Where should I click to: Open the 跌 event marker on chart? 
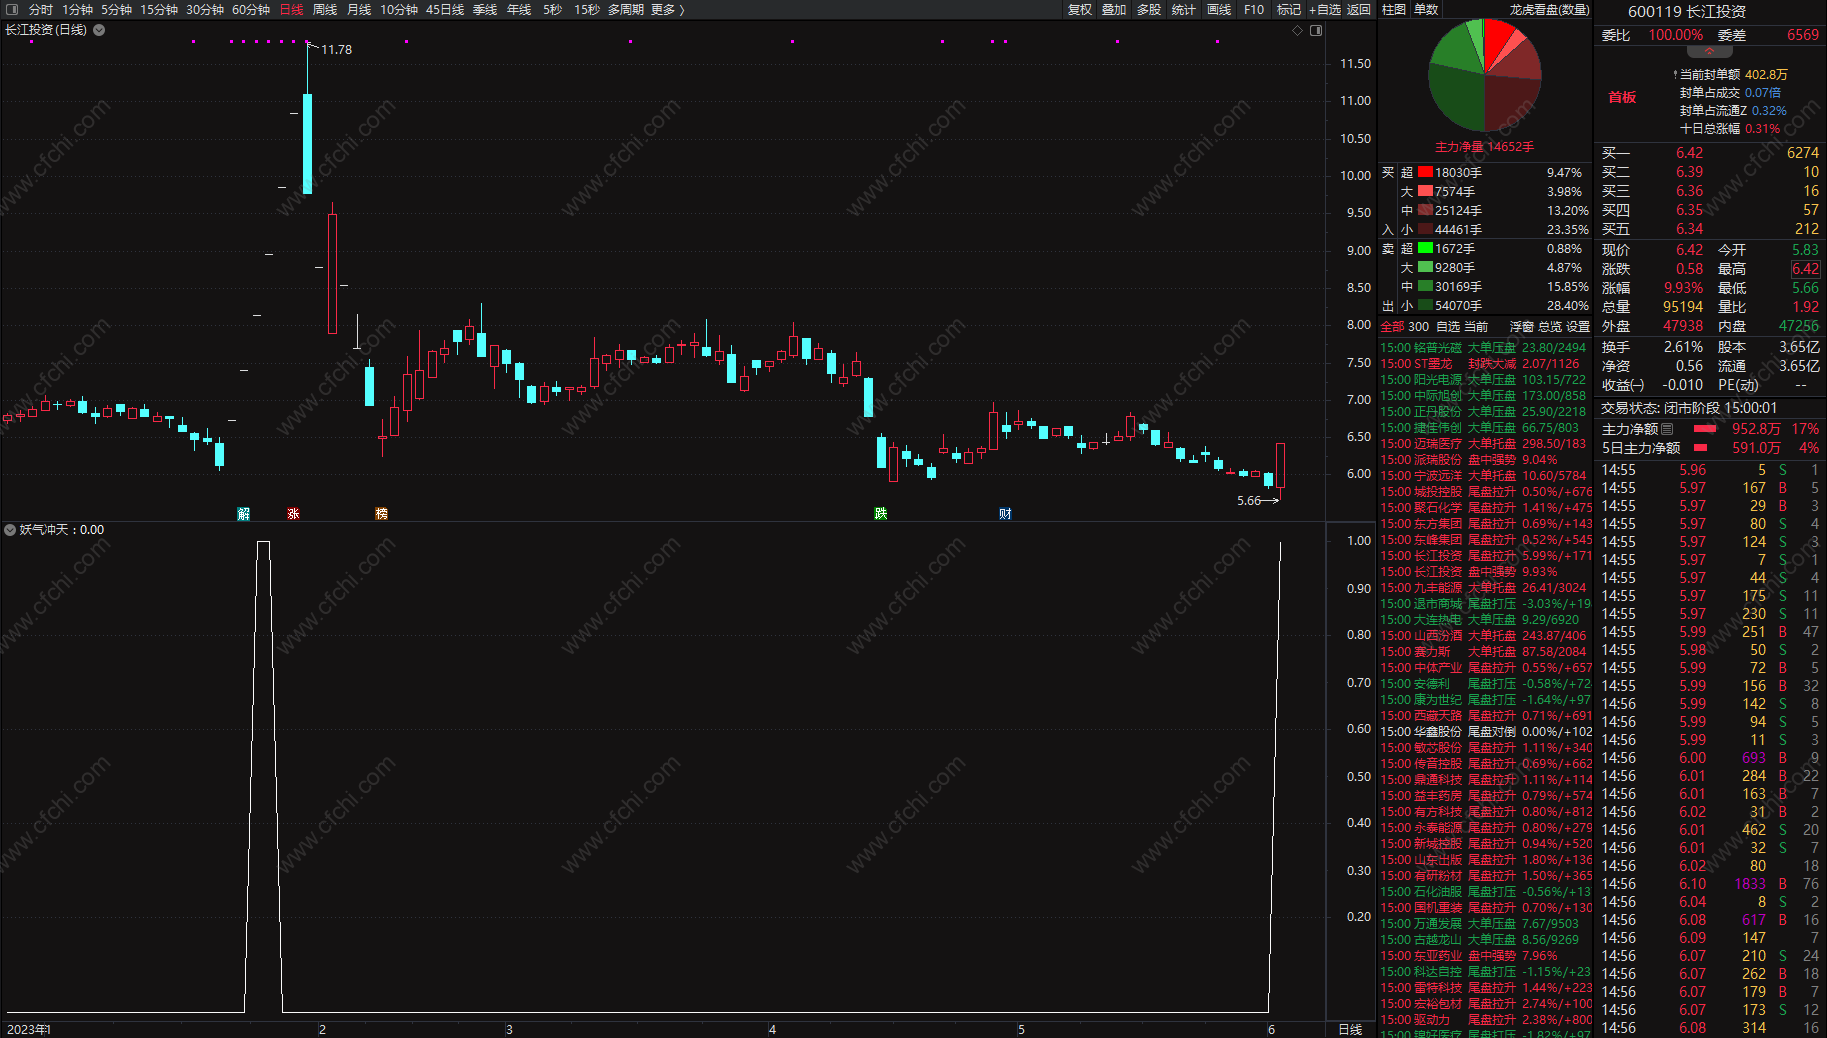(x=880, y=513)
